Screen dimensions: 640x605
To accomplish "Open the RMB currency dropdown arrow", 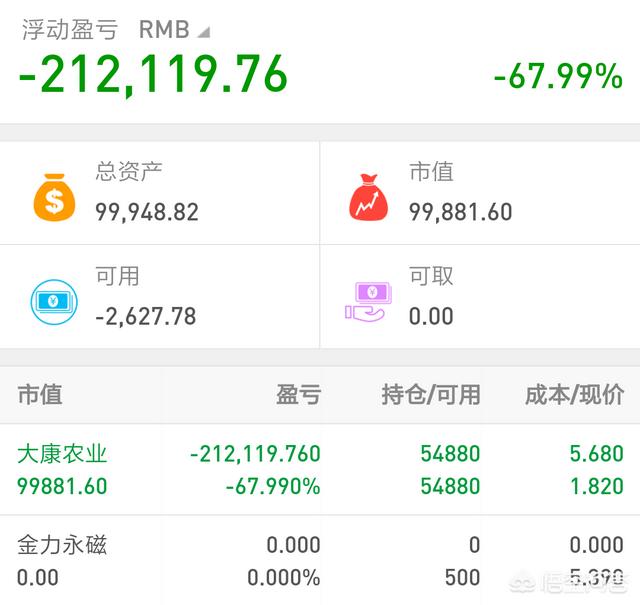I will (x=204, y=32).
